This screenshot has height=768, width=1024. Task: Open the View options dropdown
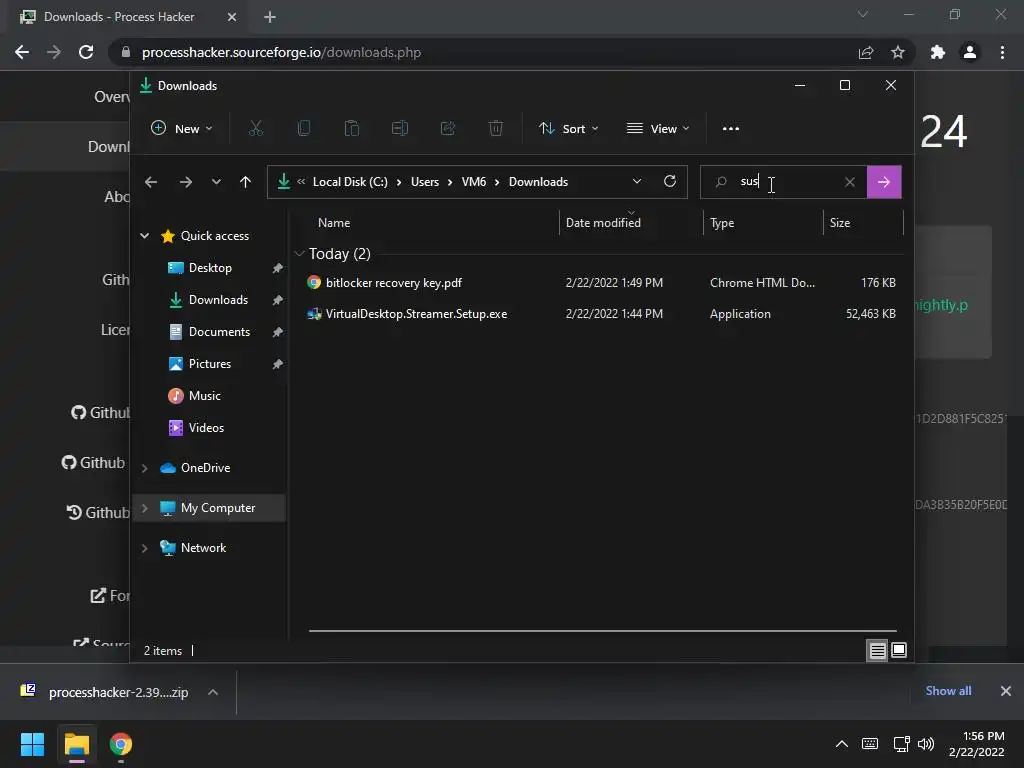coord(658,129)
